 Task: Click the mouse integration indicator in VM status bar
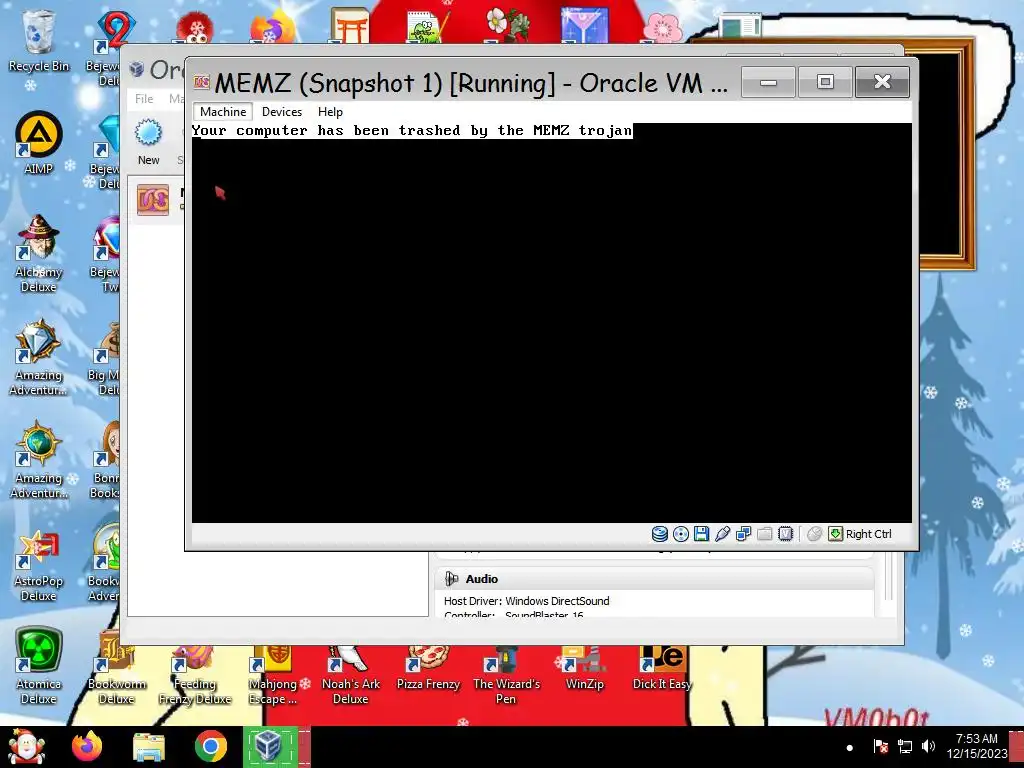[814, 534]
